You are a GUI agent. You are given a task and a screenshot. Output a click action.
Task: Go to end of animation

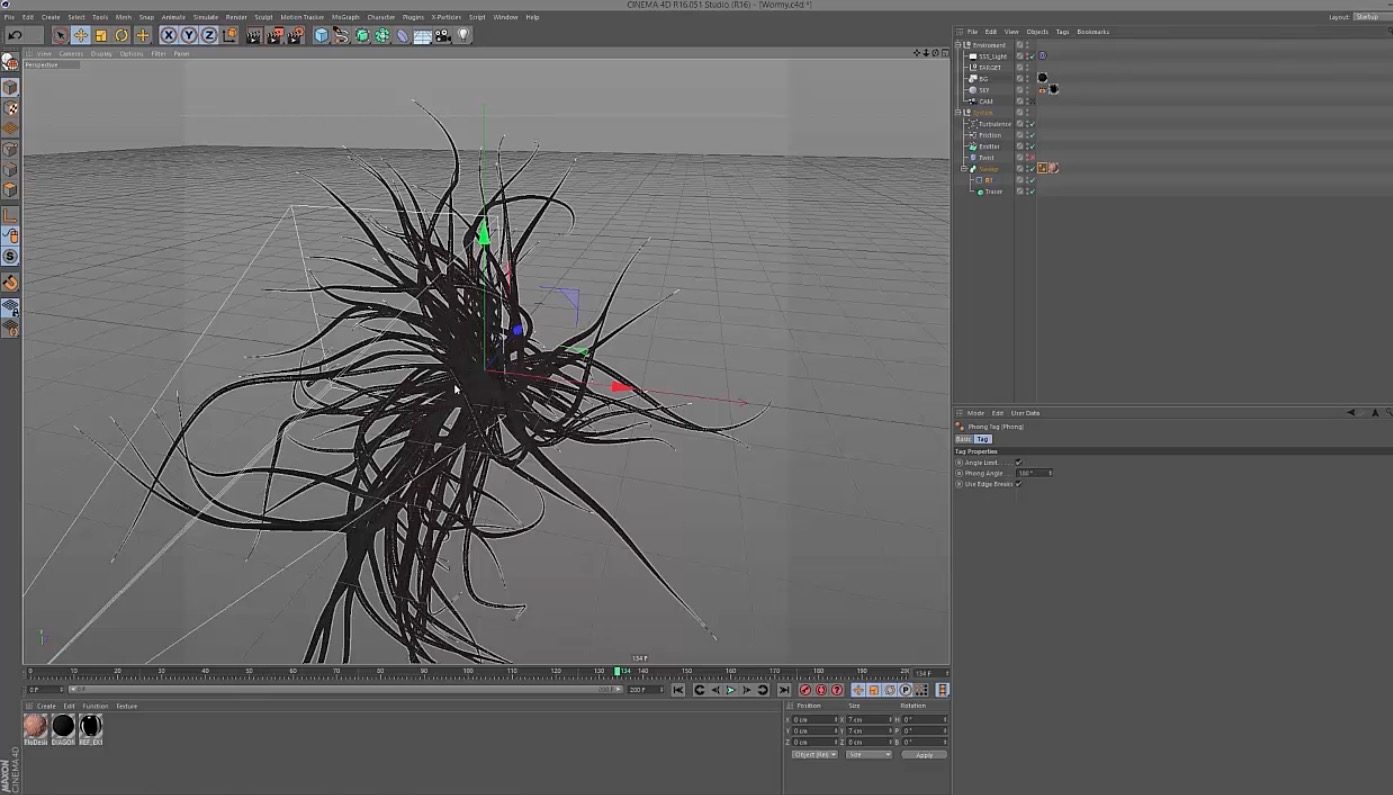tap(784, 690)
